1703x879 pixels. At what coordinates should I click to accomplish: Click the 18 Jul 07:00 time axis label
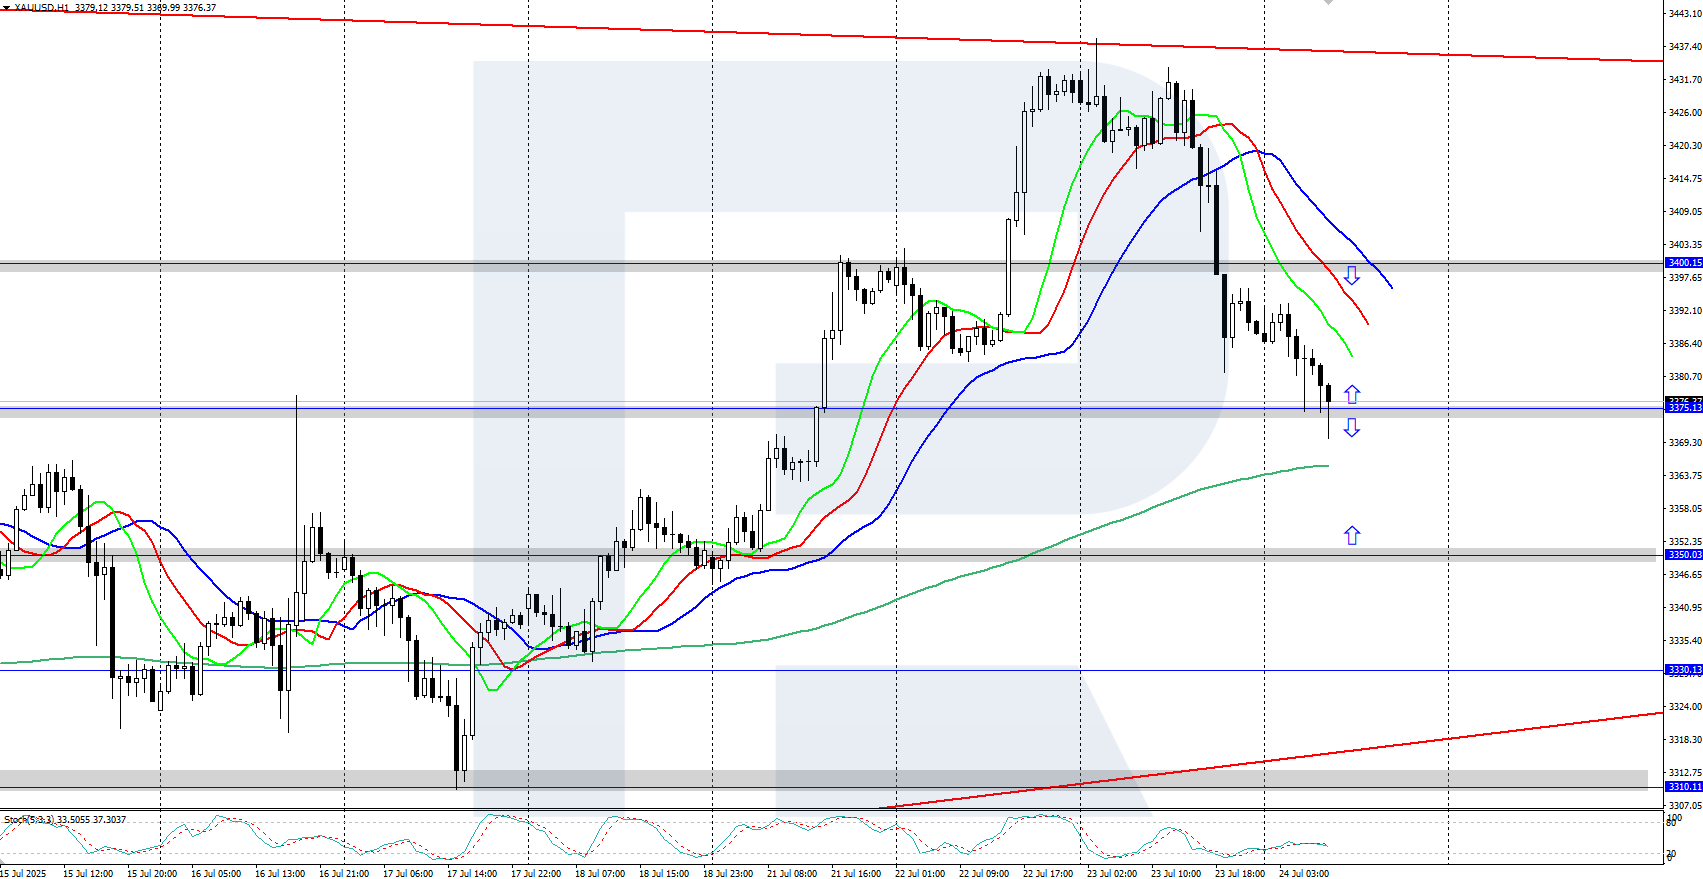[600, 873]
